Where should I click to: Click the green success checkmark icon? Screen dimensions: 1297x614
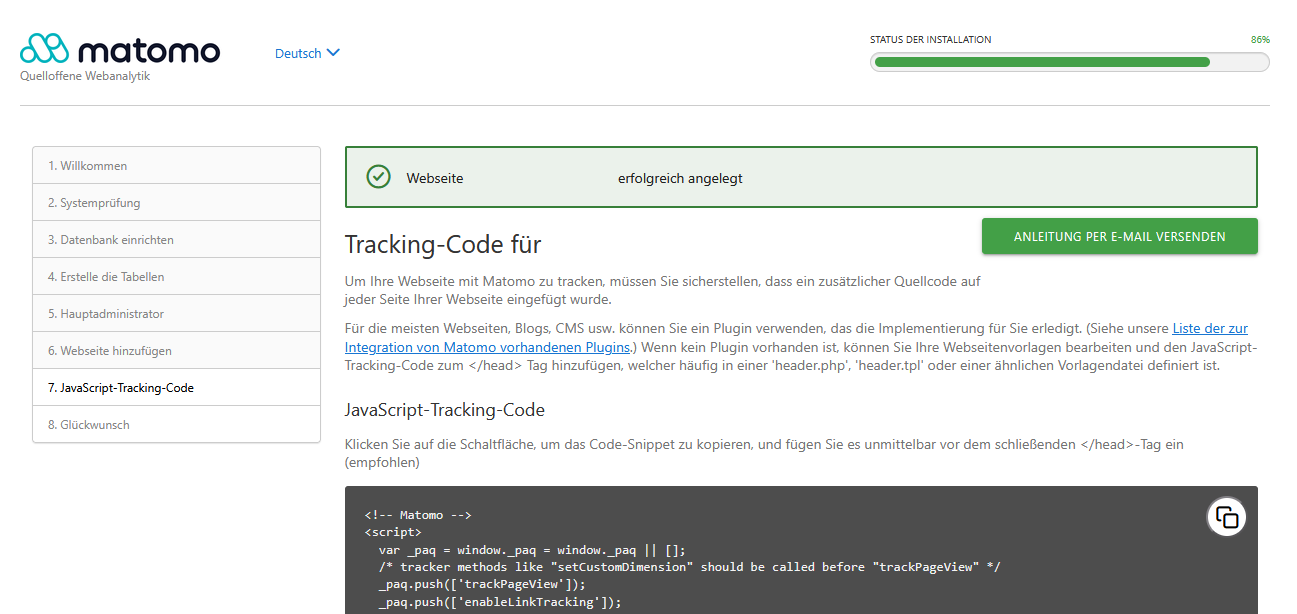378,177
